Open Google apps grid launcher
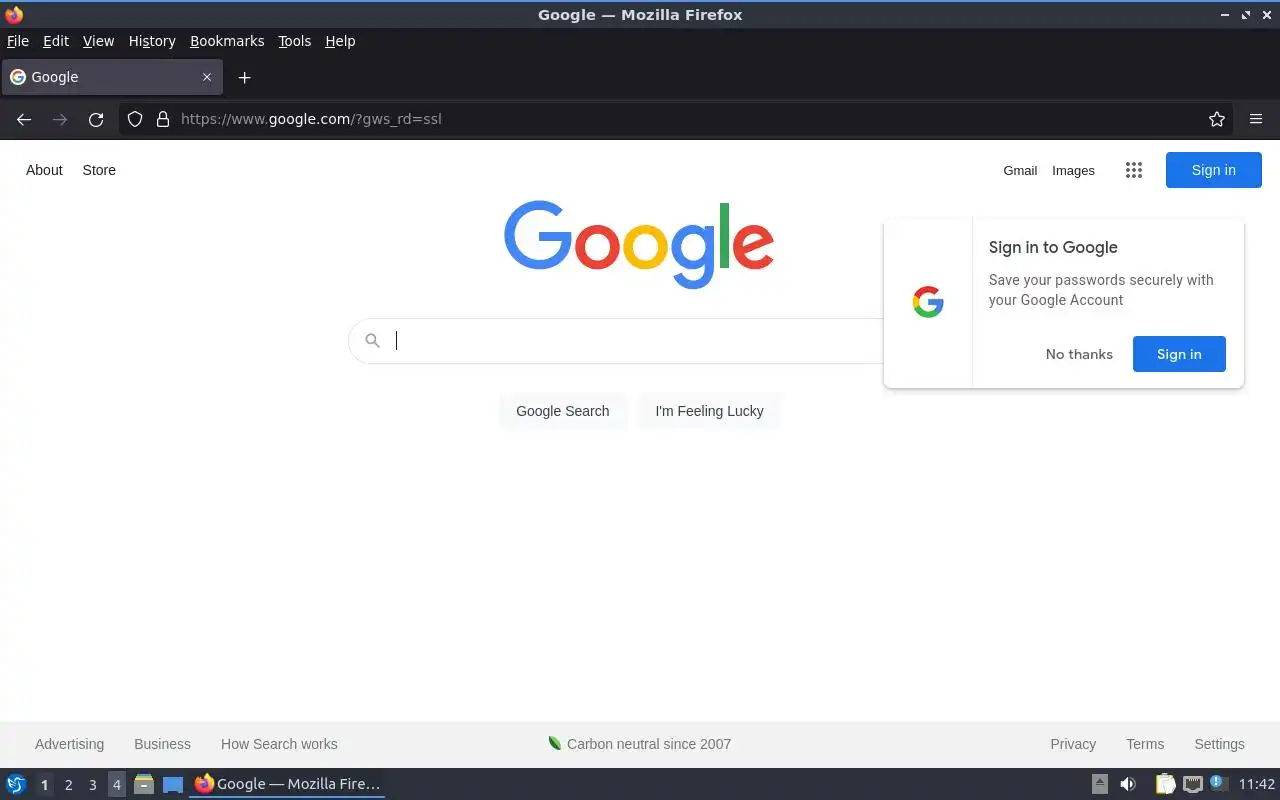The width and height of the screenshot is (1280, 800). pos(1133,170)
